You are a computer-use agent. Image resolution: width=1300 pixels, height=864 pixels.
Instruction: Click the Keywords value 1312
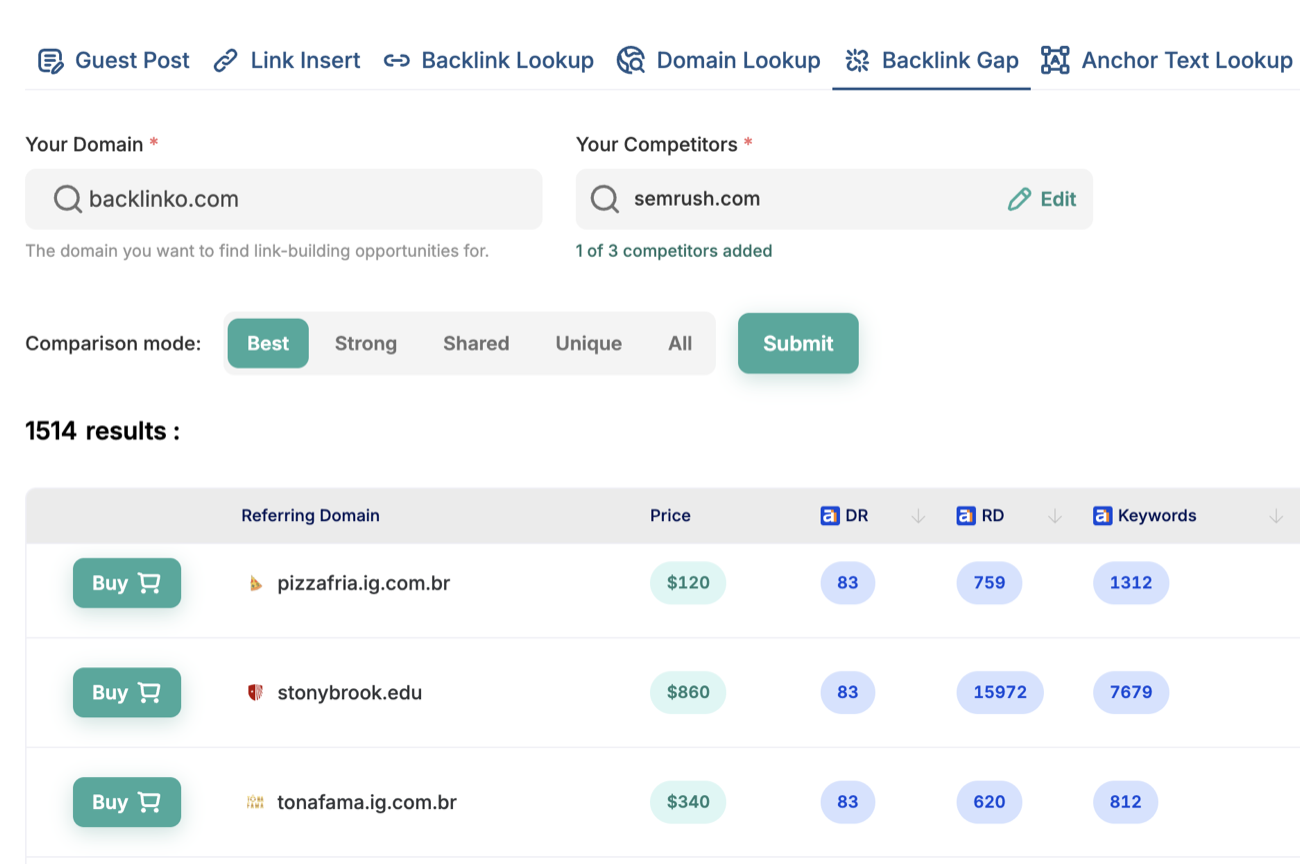1131,583
